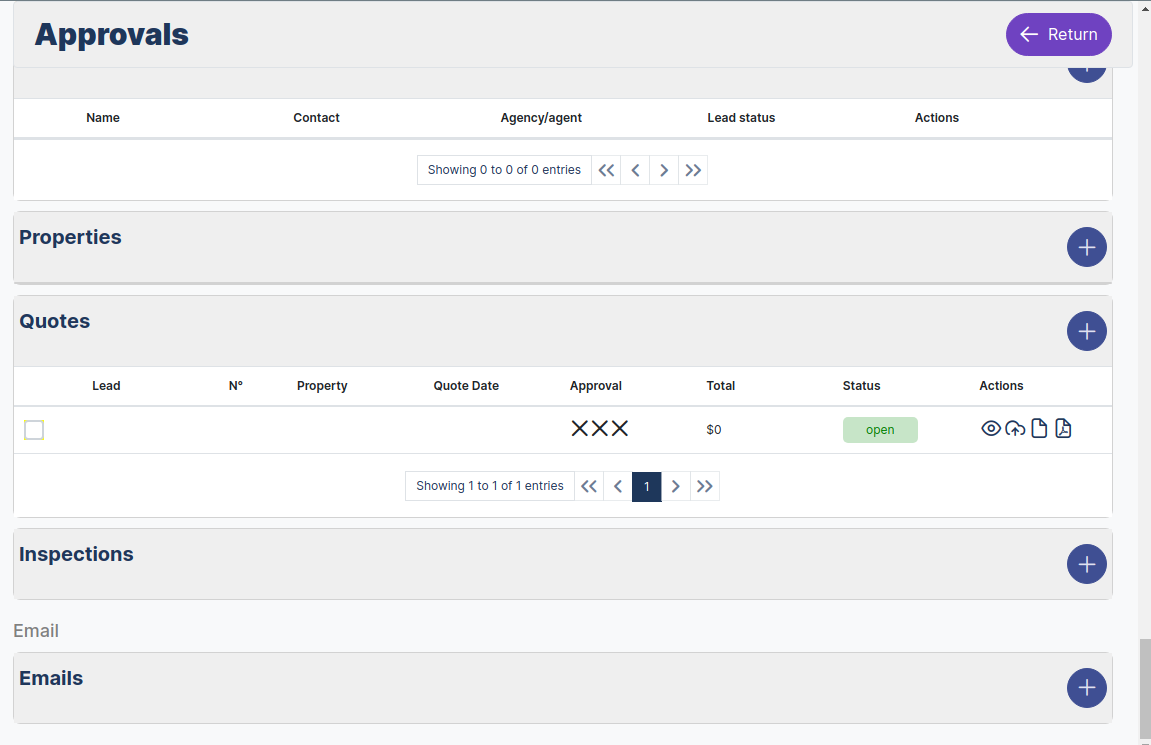Image resolution: width=1151 pixels, height=745 pixels.
Task: Click the Return button
Action: [x=1058, y=34]
